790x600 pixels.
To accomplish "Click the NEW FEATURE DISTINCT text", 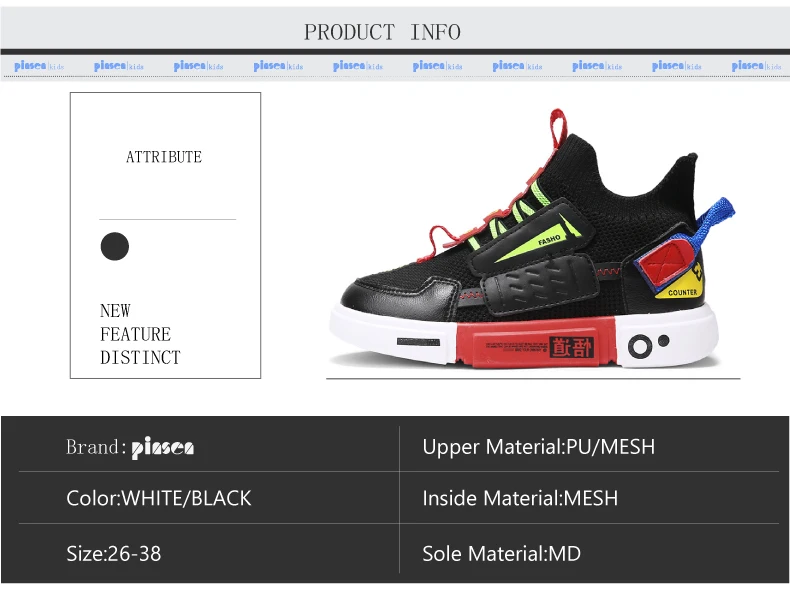I will (140, 334).
